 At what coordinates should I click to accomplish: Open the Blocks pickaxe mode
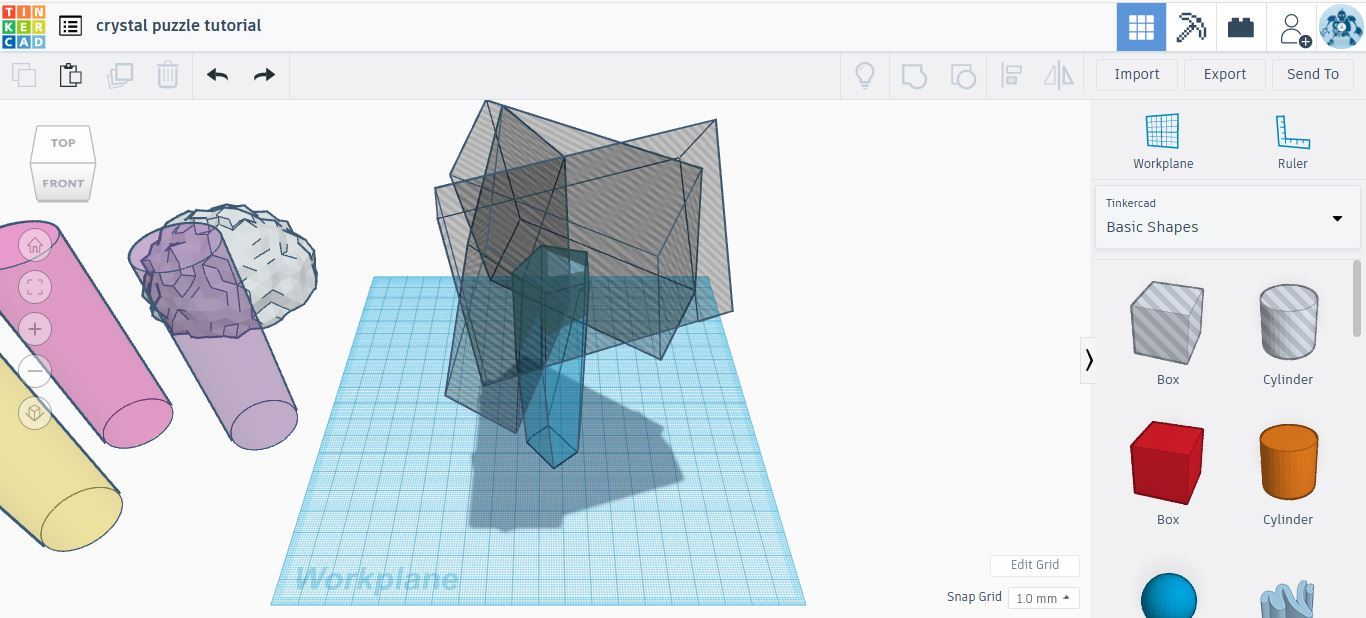[x=1191, y=27]
